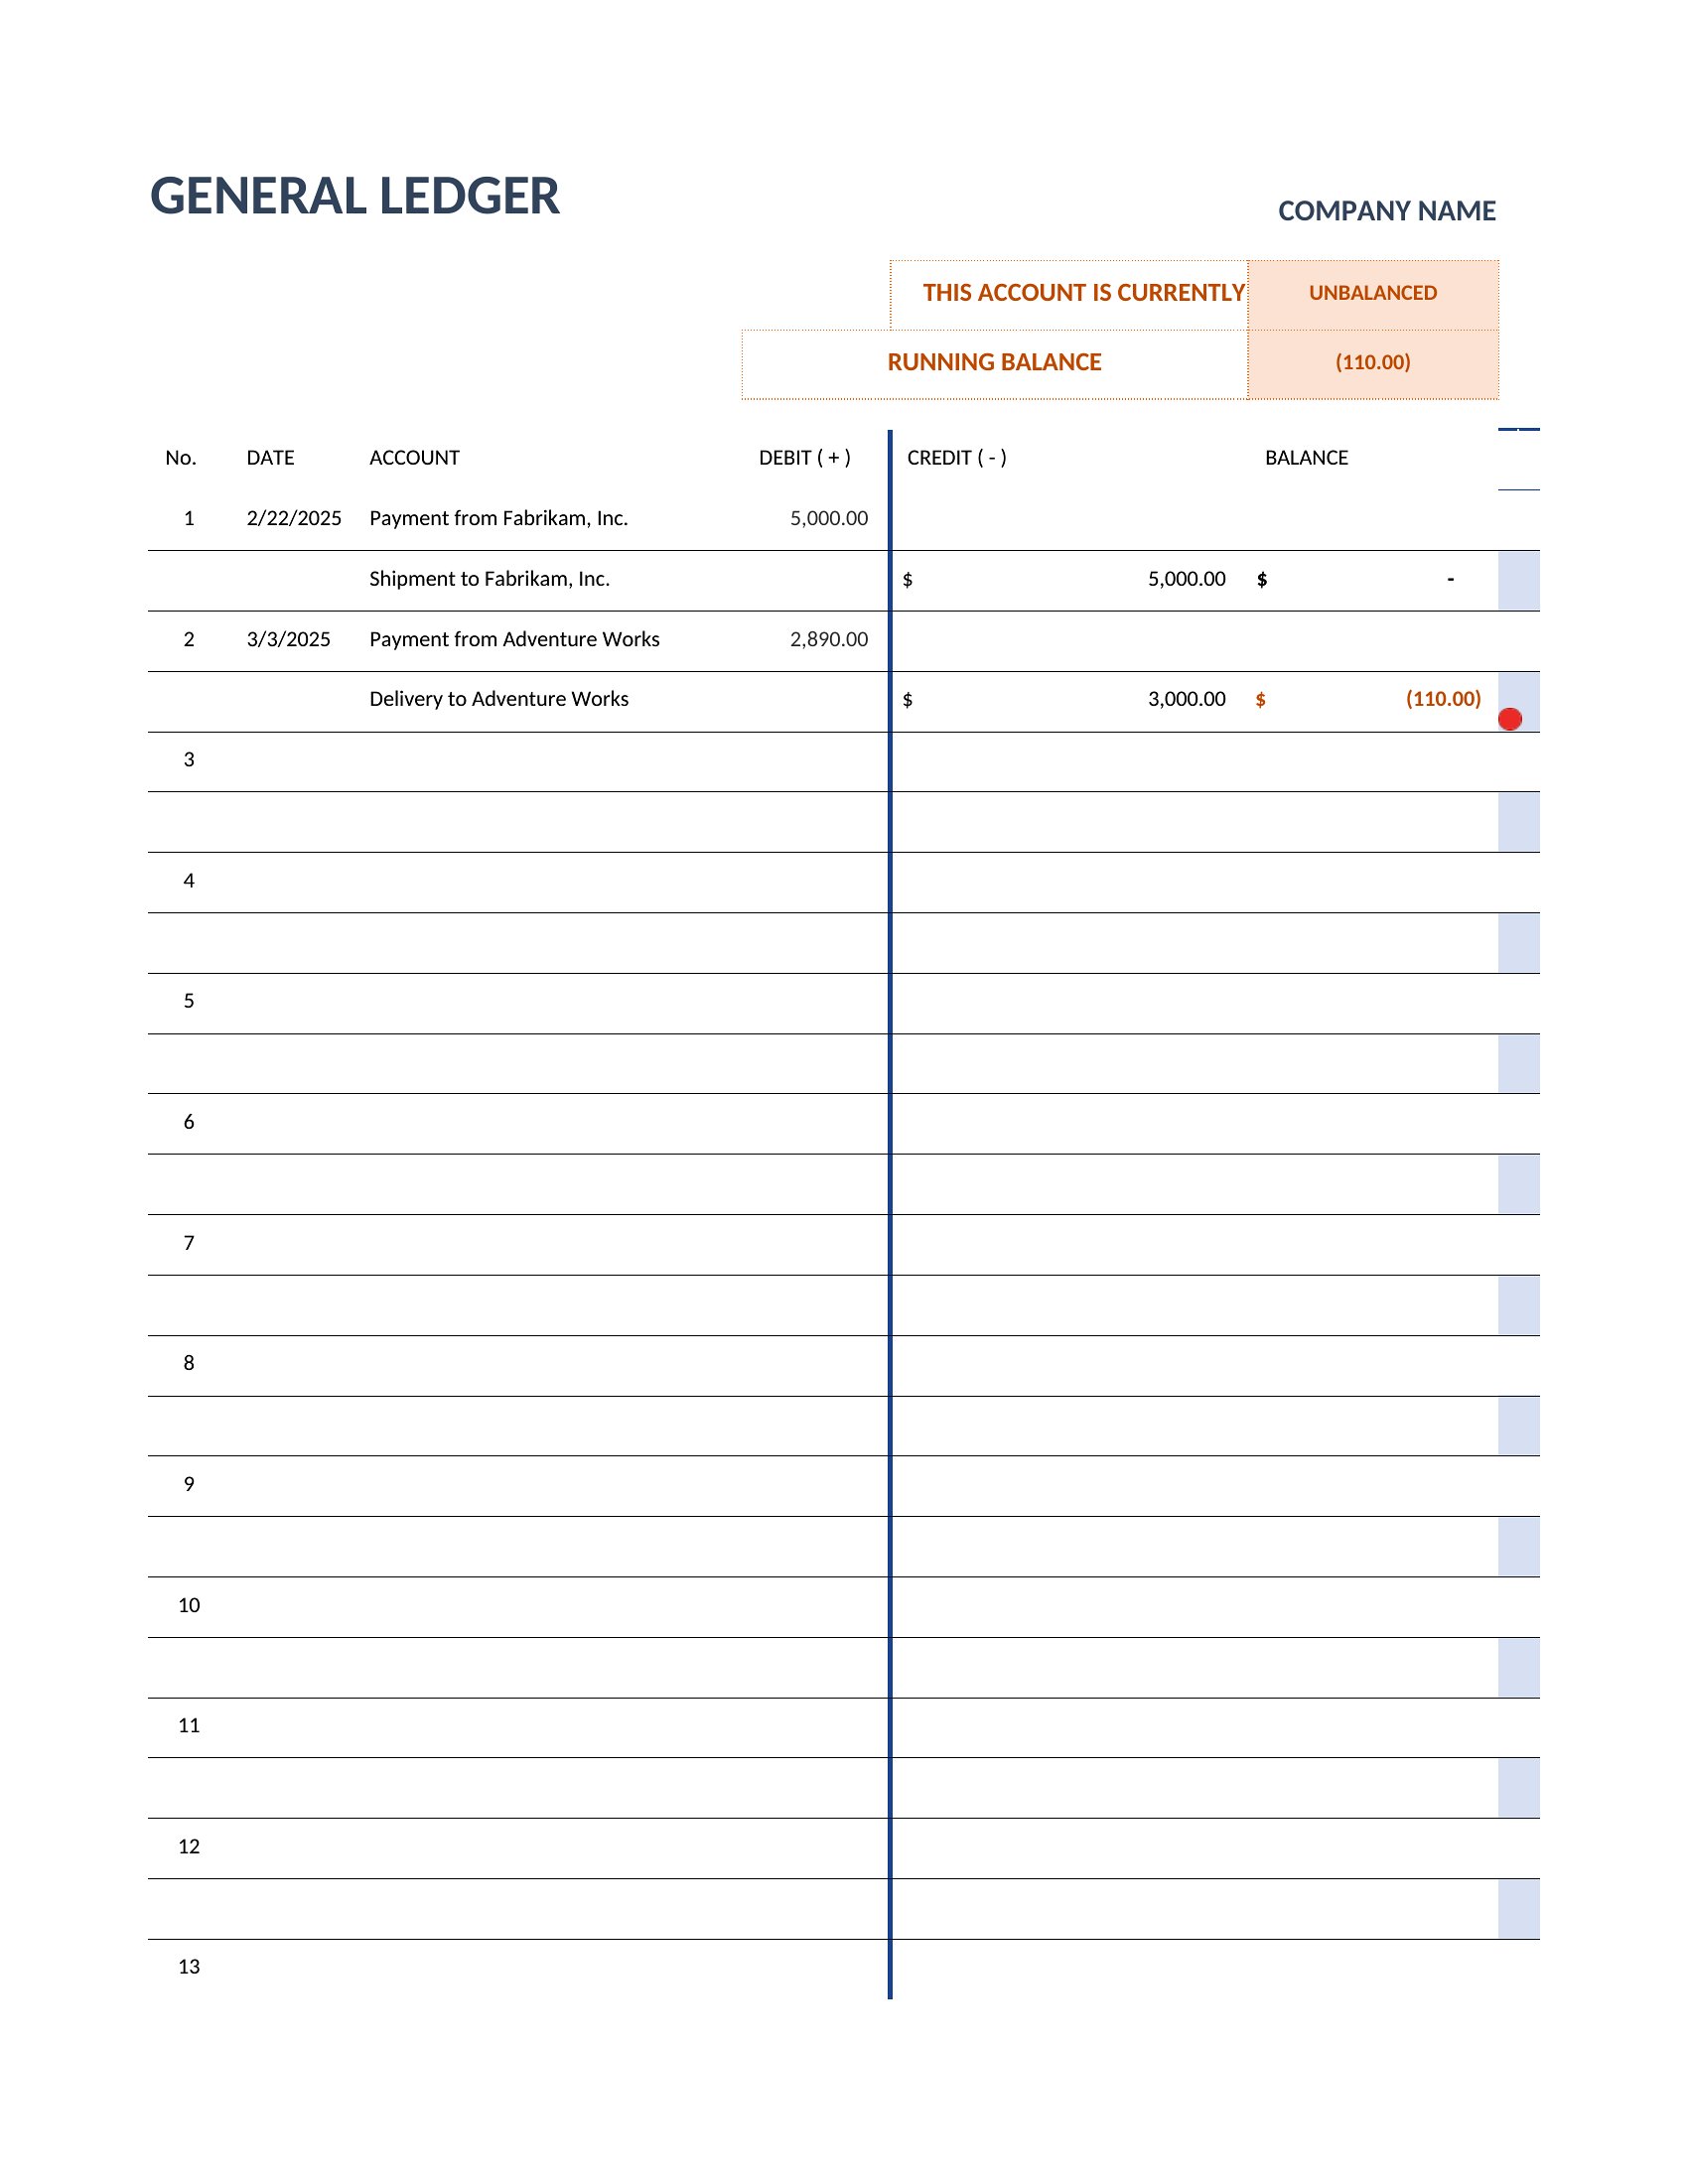This screenshot has height=2184, width=1688.
Task: Click the 5,000.00 debit amount
Action: (828, 519)
